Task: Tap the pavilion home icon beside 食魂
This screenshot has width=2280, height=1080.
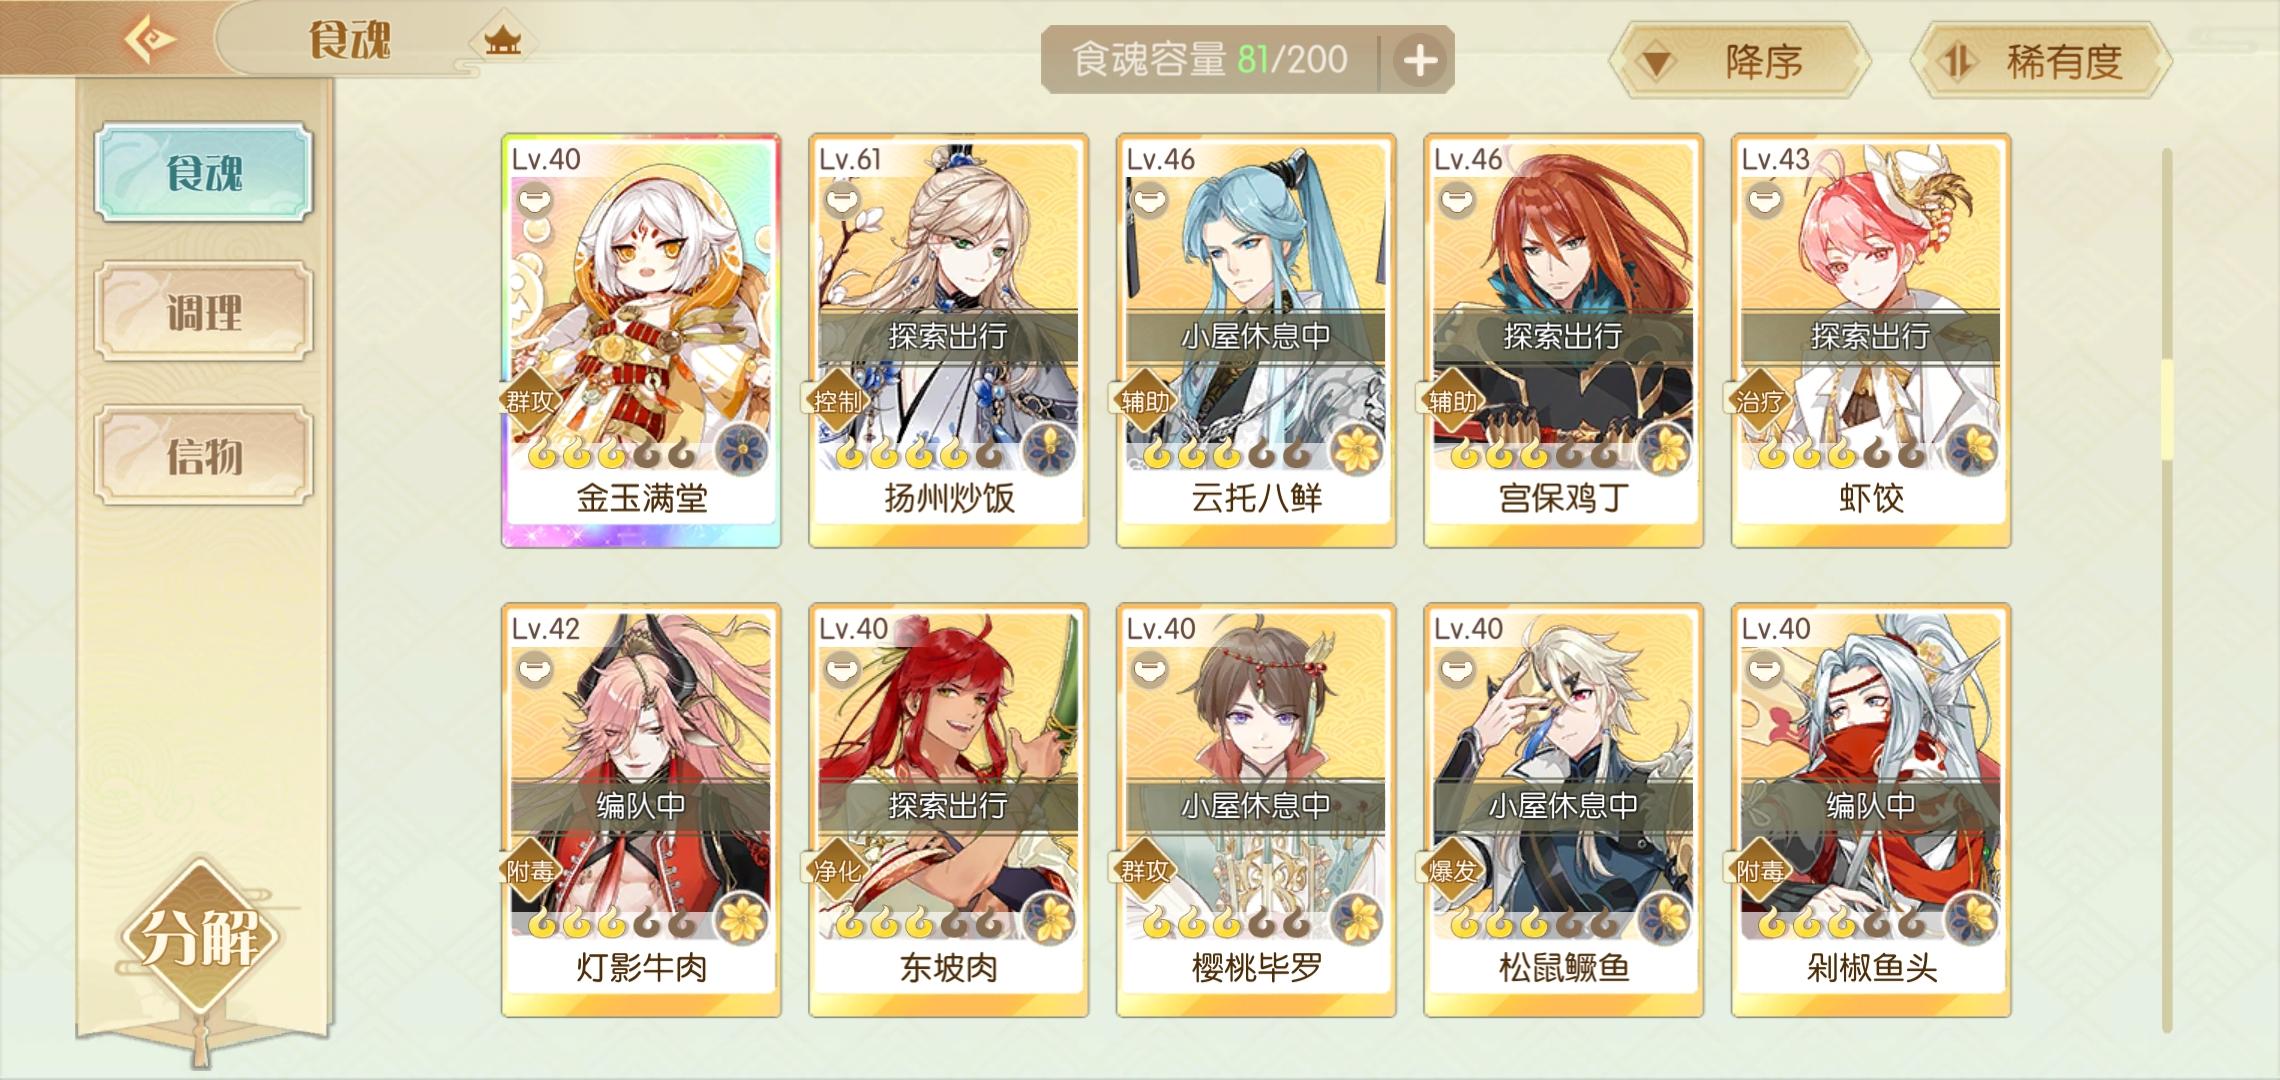Action: point(502,41)
